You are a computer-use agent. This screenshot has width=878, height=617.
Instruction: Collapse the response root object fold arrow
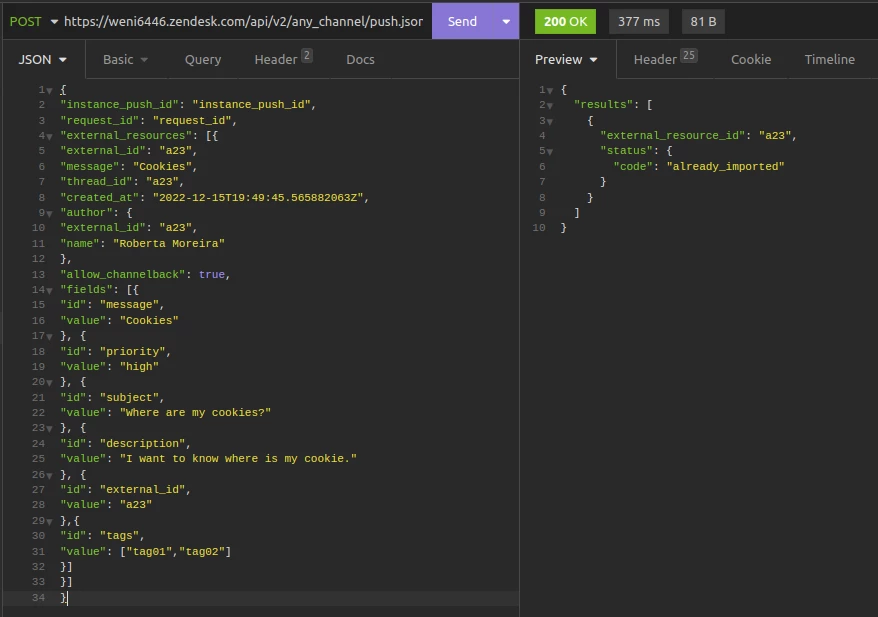[x=550, y=90]
